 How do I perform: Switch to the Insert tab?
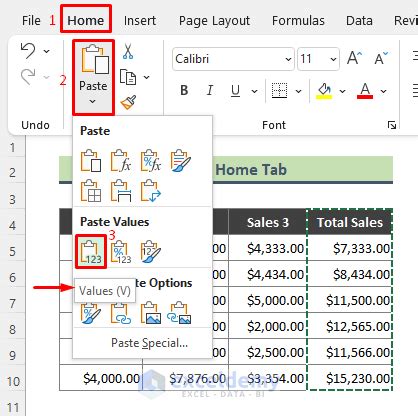pos(140,21)
